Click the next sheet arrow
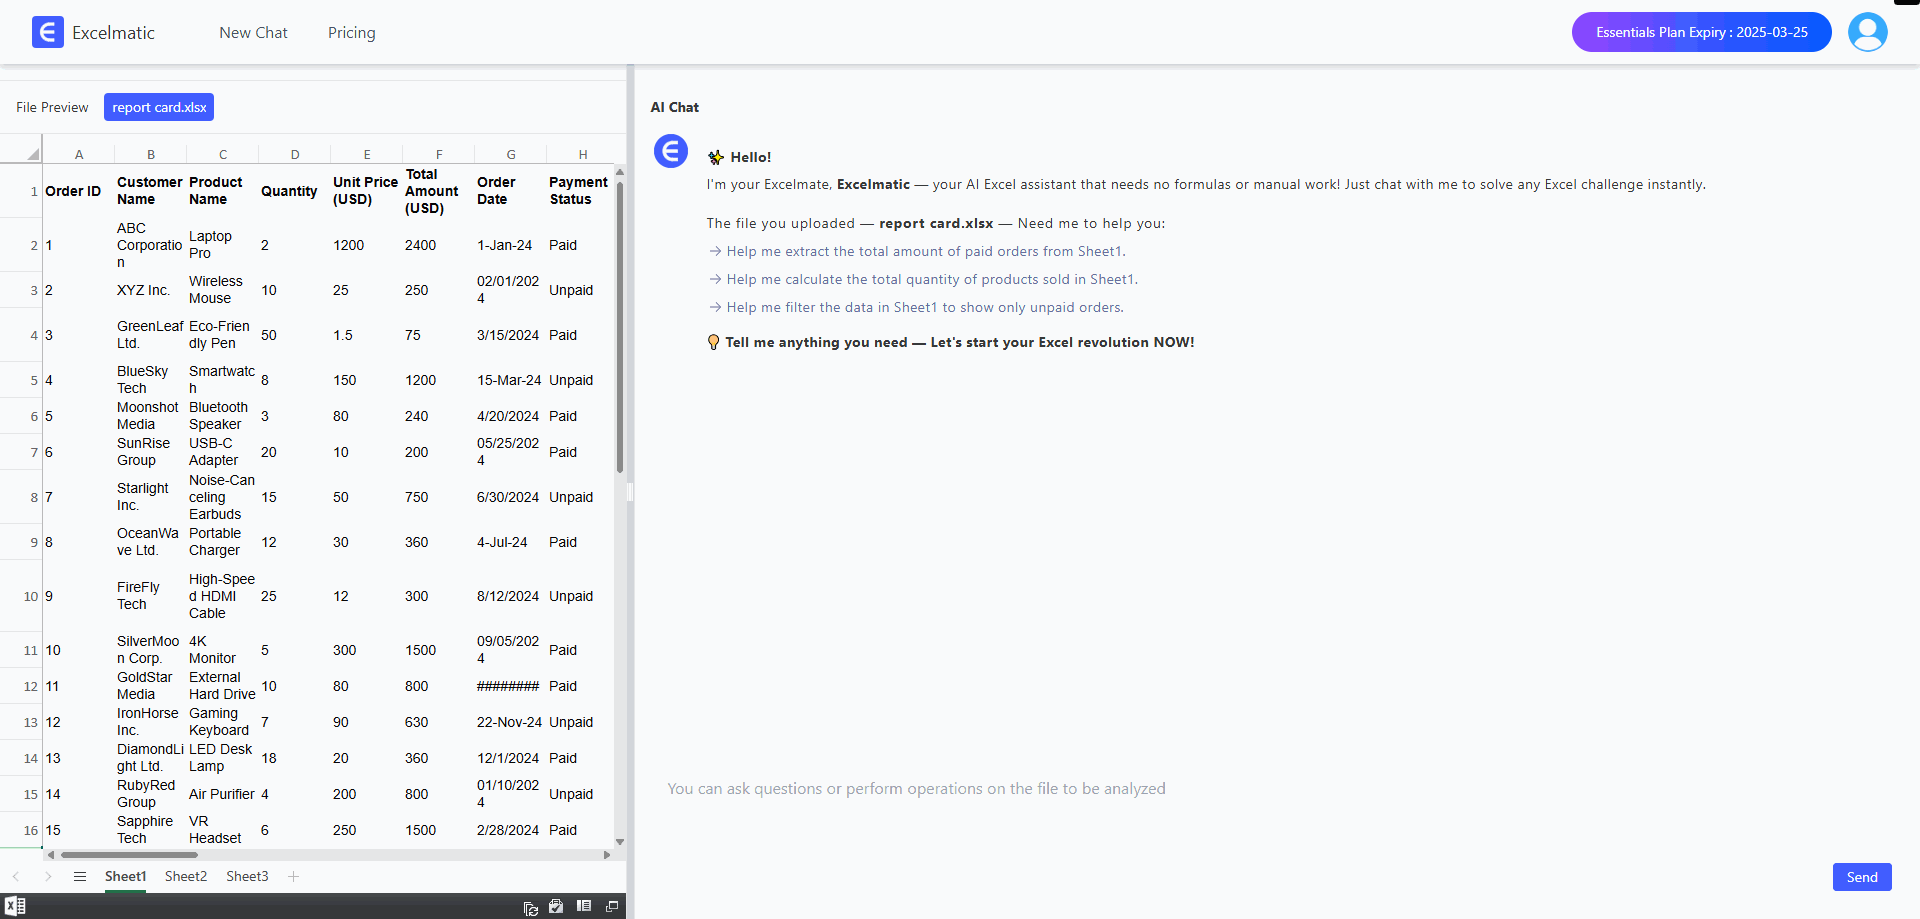Image resolution: width=1920 pixels, height=919 pixels. 47,876
